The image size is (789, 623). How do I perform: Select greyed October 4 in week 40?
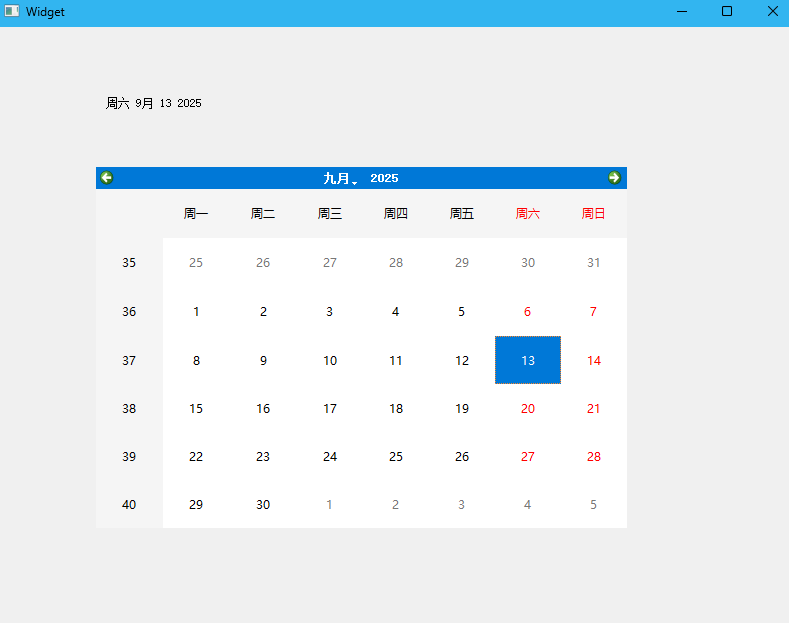[x=527, y=504]
